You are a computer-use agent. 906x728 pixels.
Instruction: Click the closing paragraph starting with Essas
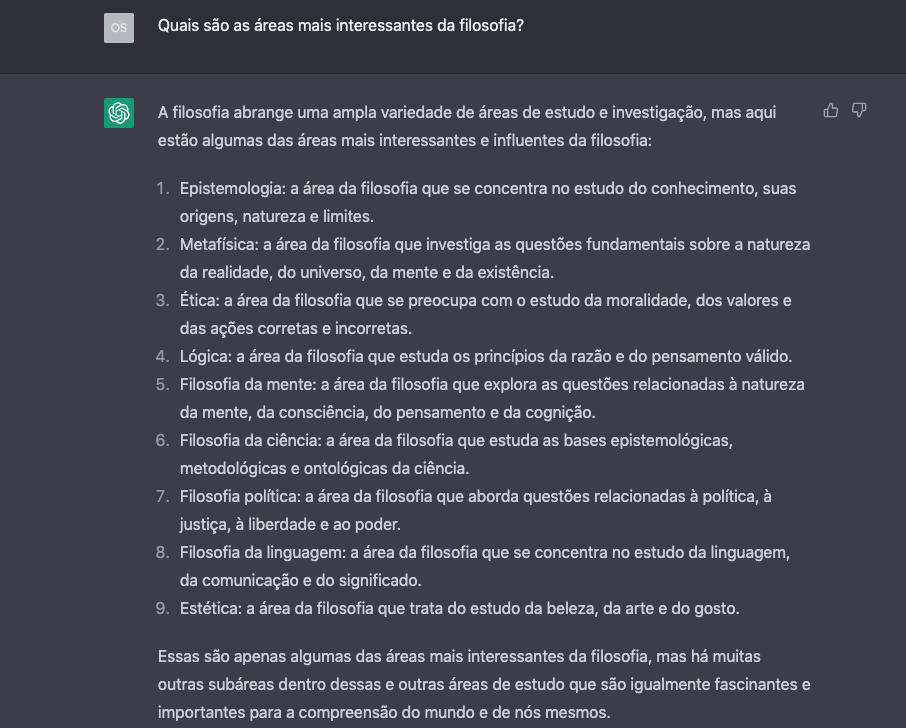point(483,684)
